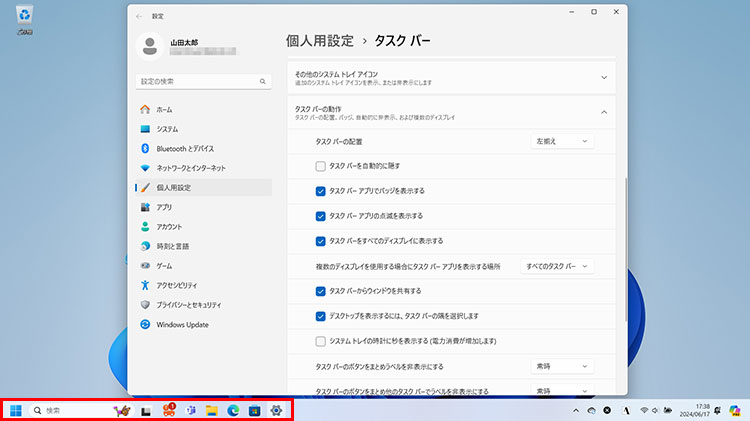Expand その他のシステム トレイ アイコン section
Image resolution: width=750 pixels, height=421 pixels.
pos(603,76)
